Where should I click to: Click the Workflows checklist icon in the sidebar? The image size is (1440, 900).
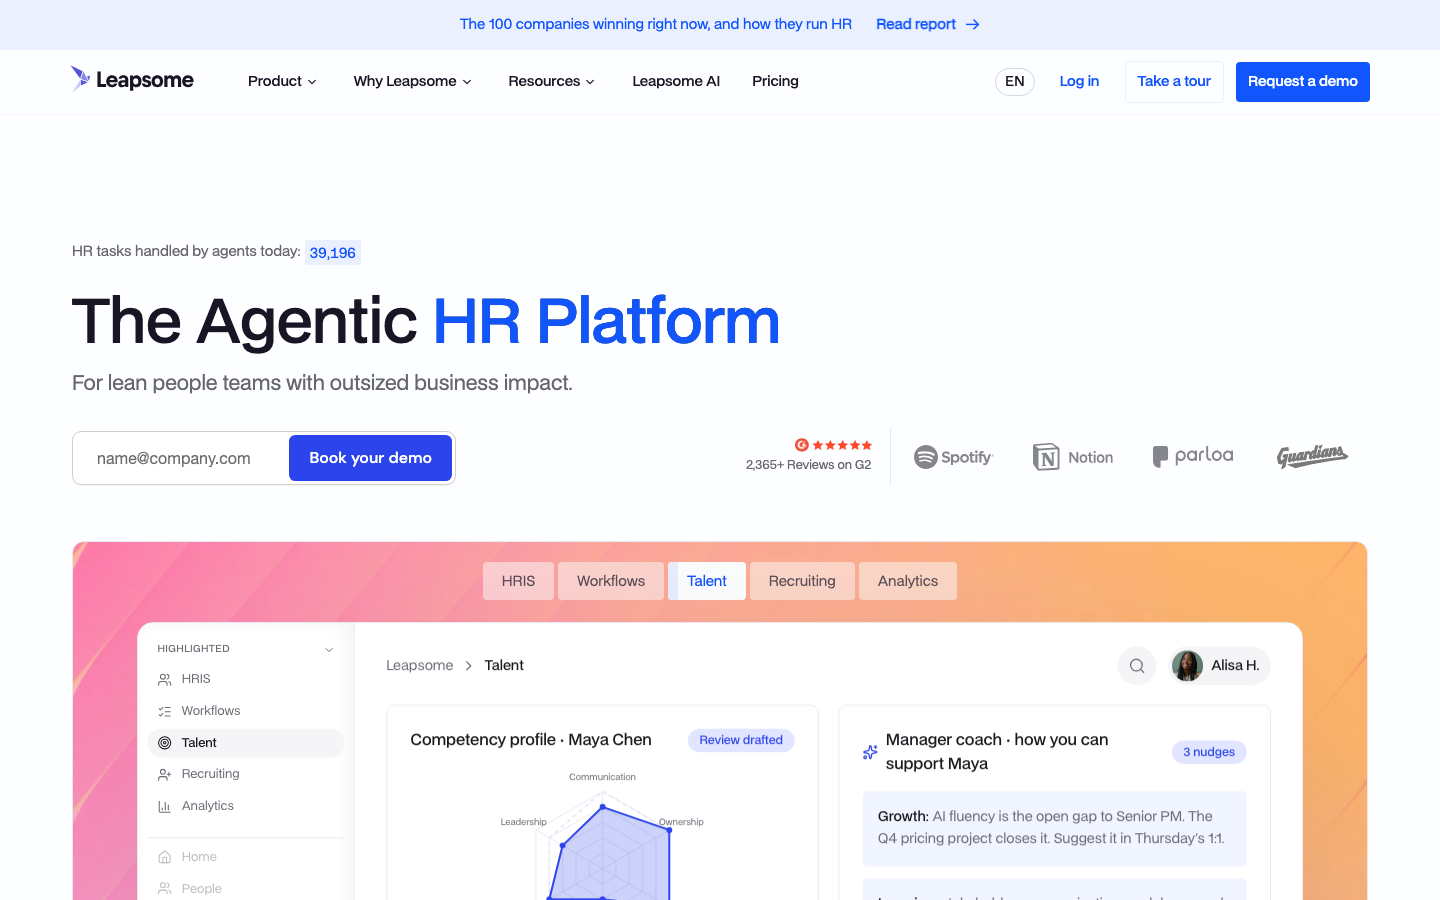point(165,711)
